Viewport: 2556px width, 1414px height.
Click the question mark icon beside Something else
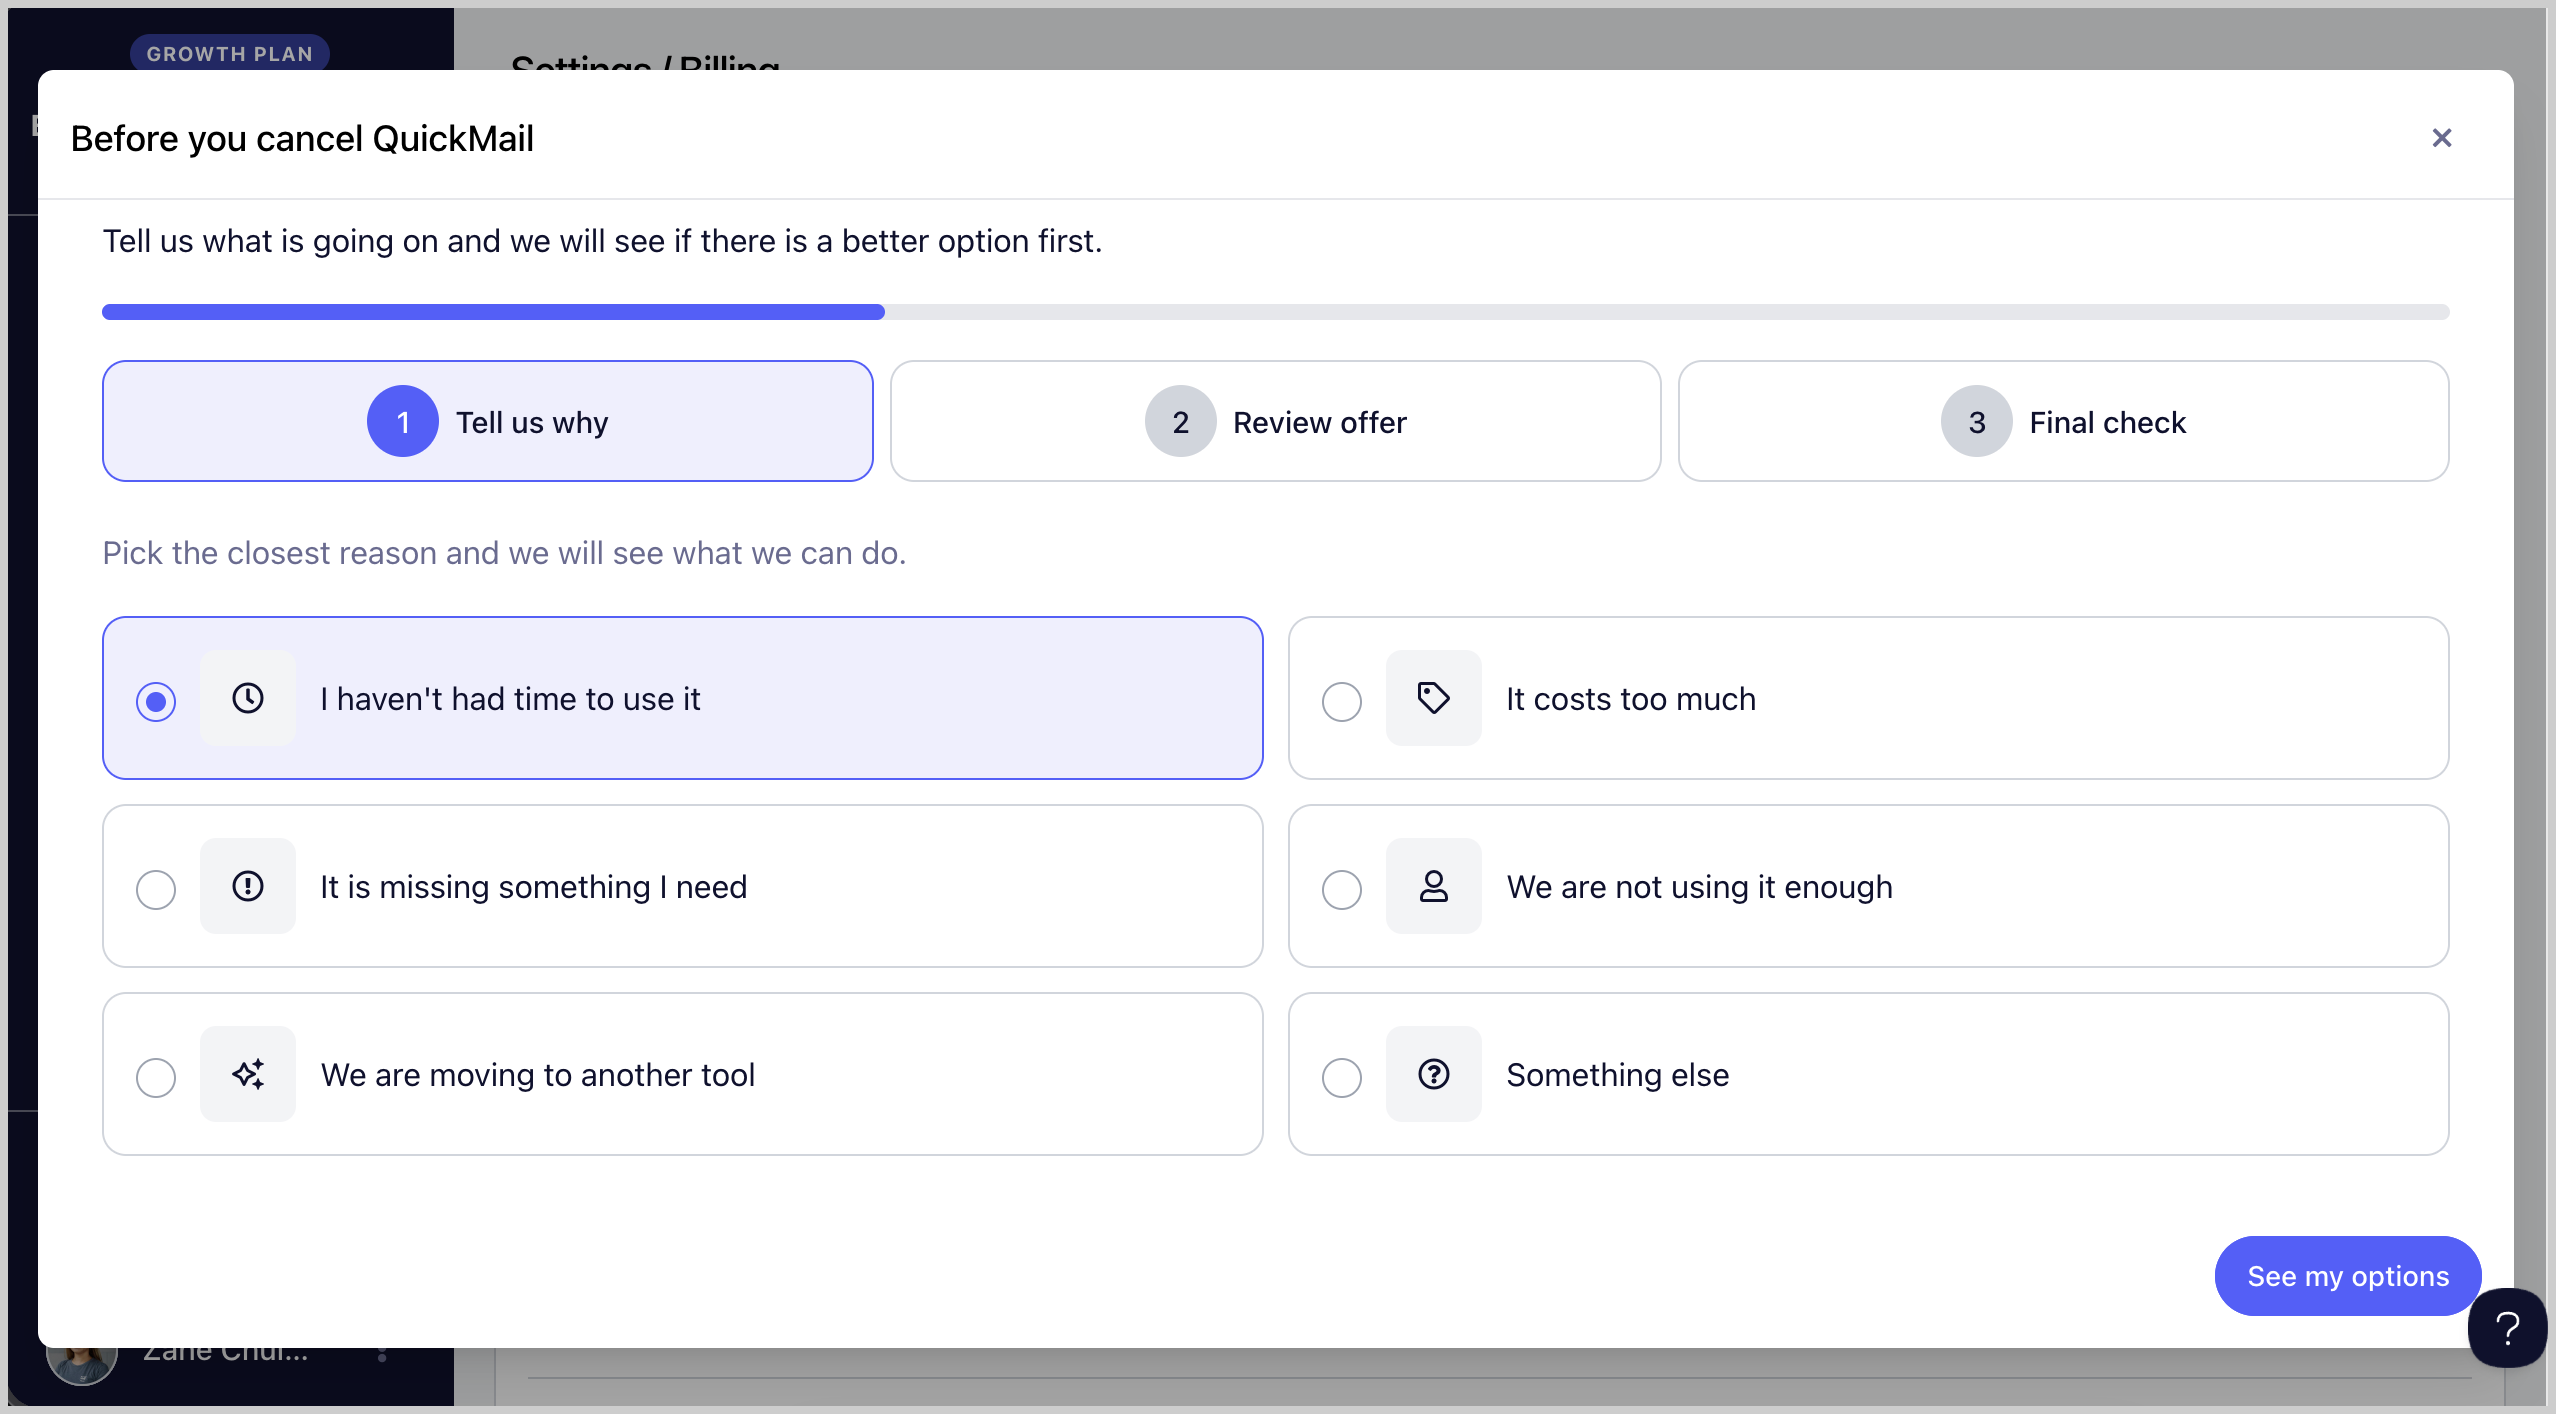click(x=1433, y=1074)
